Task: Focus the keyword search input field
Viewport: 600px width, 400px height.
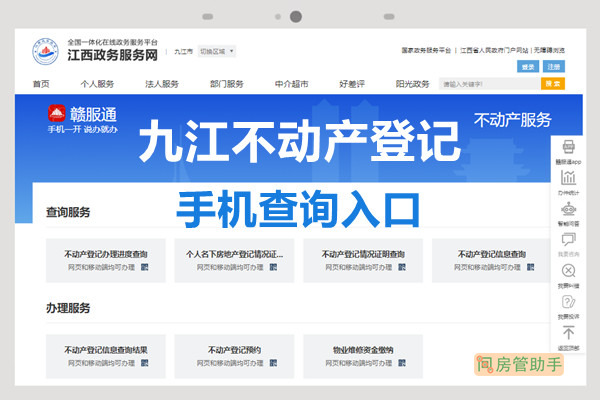Action: pyautogui.click(x=490, y=84)
